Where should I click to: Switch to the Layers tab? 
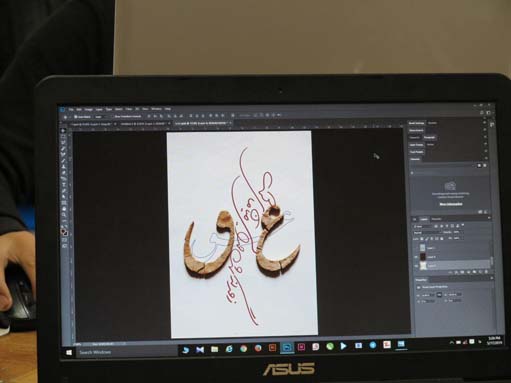coord(424,219)
